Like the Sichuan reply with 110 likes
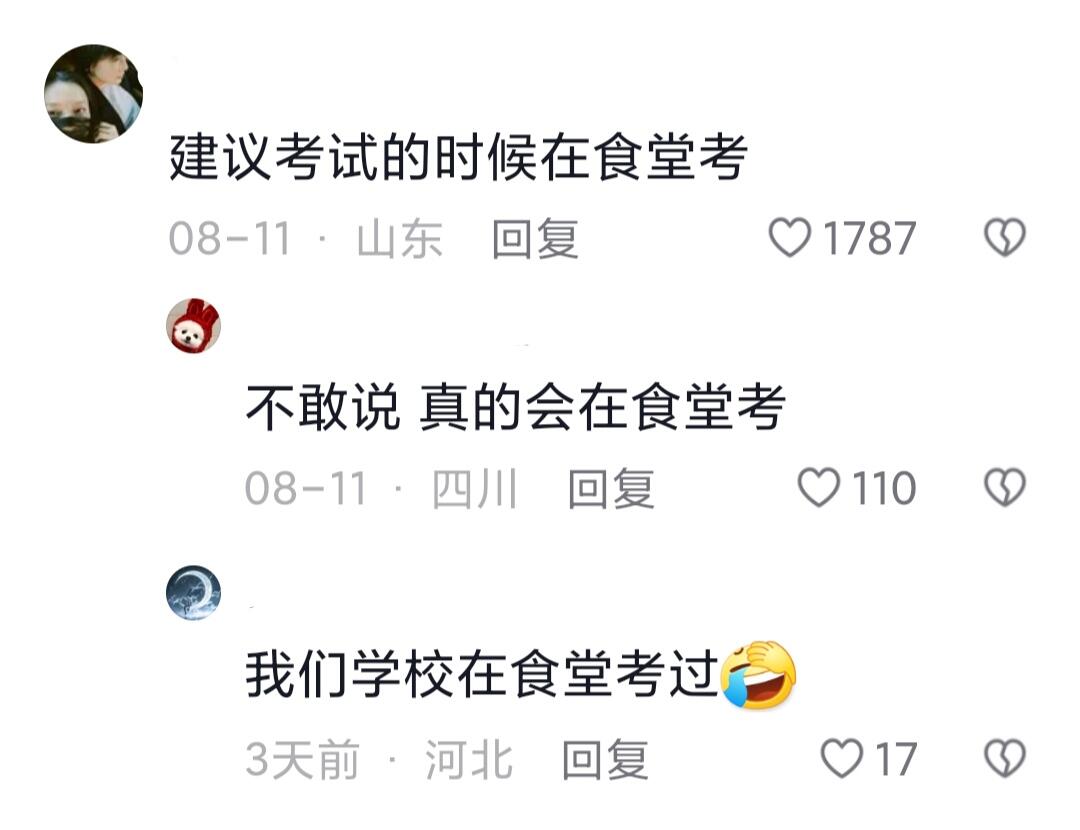This screenshot has width=1080, height=830. point(818,488)
